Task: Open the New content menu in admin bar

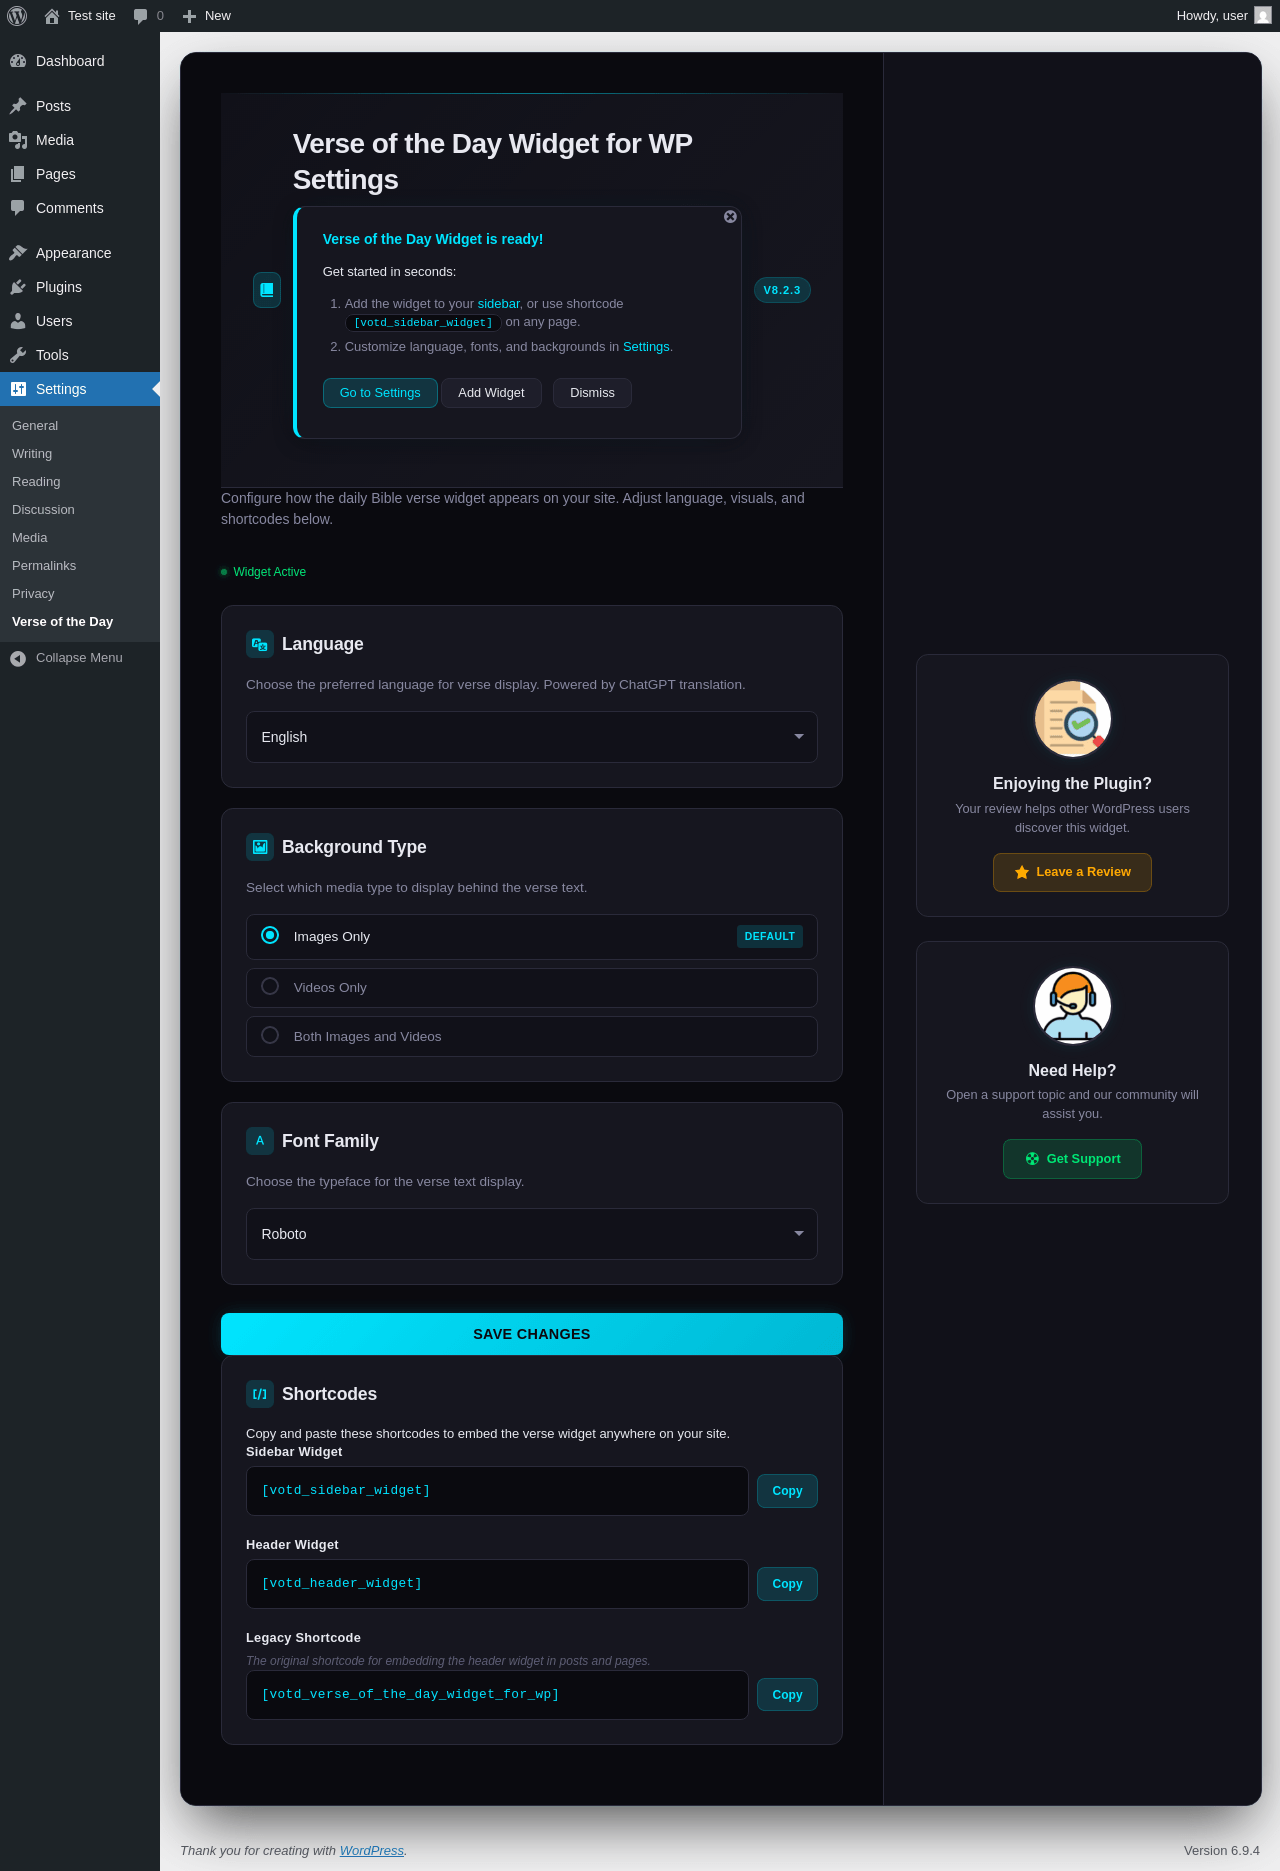Action: [x=207, y=16]
